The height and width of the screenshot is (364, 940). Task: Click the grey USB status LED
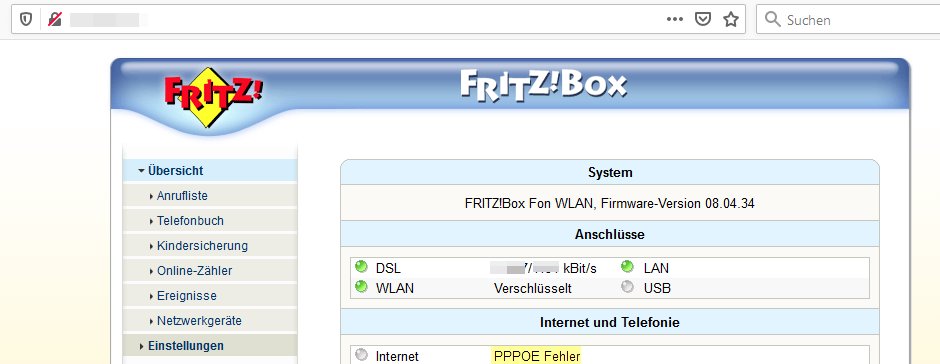click(x=627, y=286)
